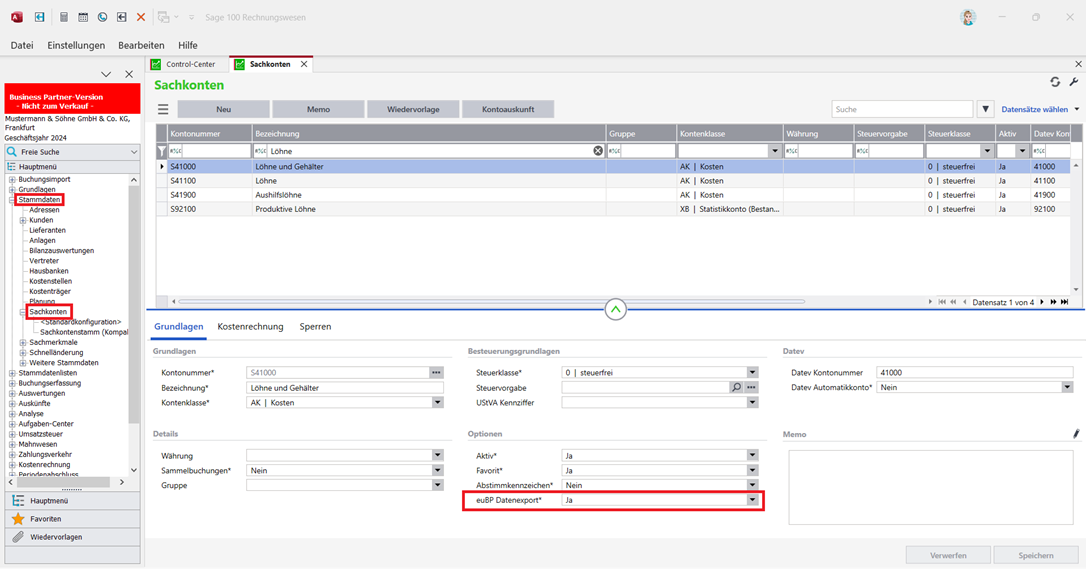Expand the Stammdatenlisten tree node
The width and height of the screenshot is (1086, 569).
pyautogui.click(x=12, y=373)
